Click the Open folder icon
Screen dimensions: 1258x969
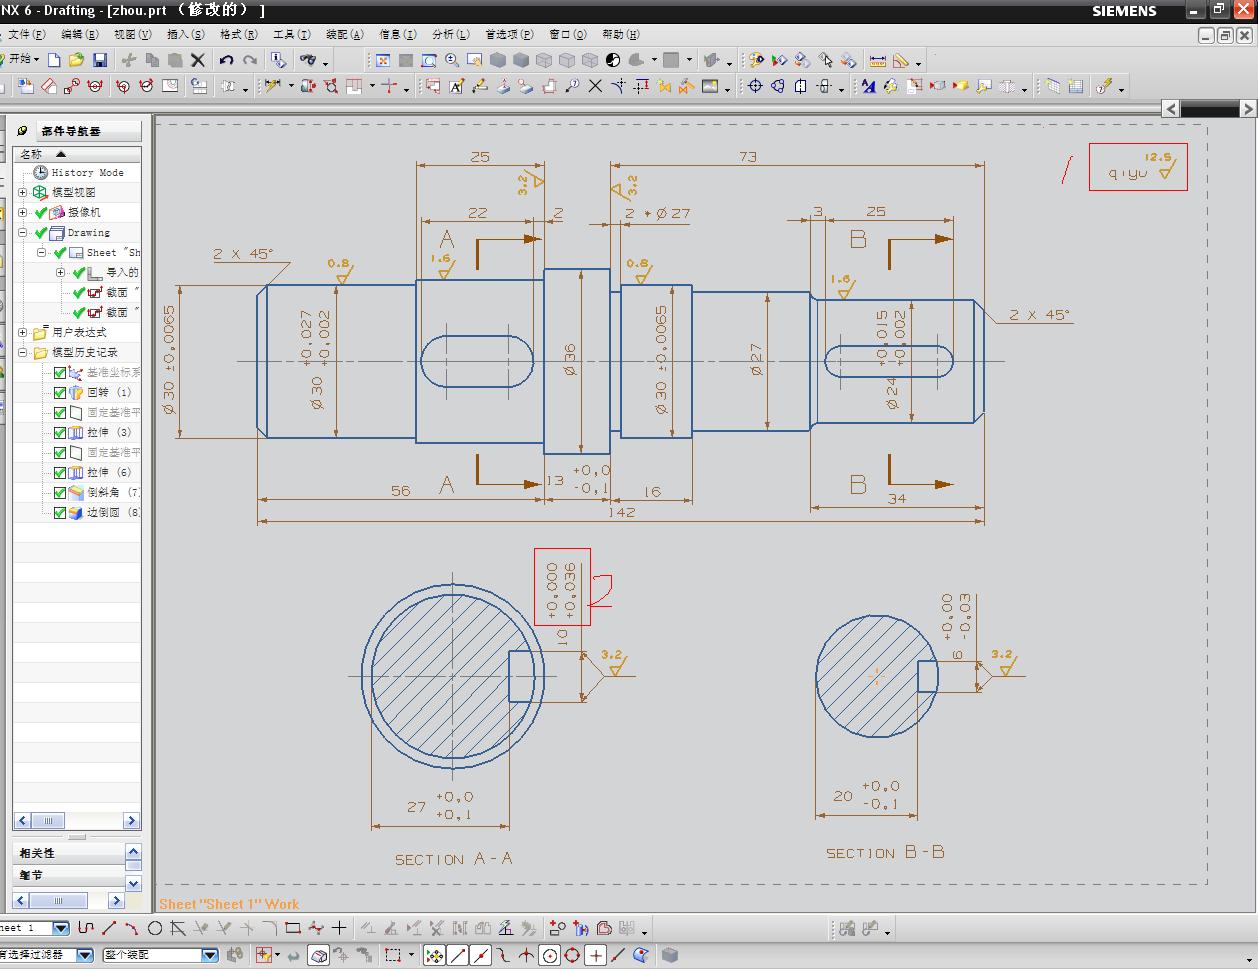pyautogui.click(x=76, y=60)
